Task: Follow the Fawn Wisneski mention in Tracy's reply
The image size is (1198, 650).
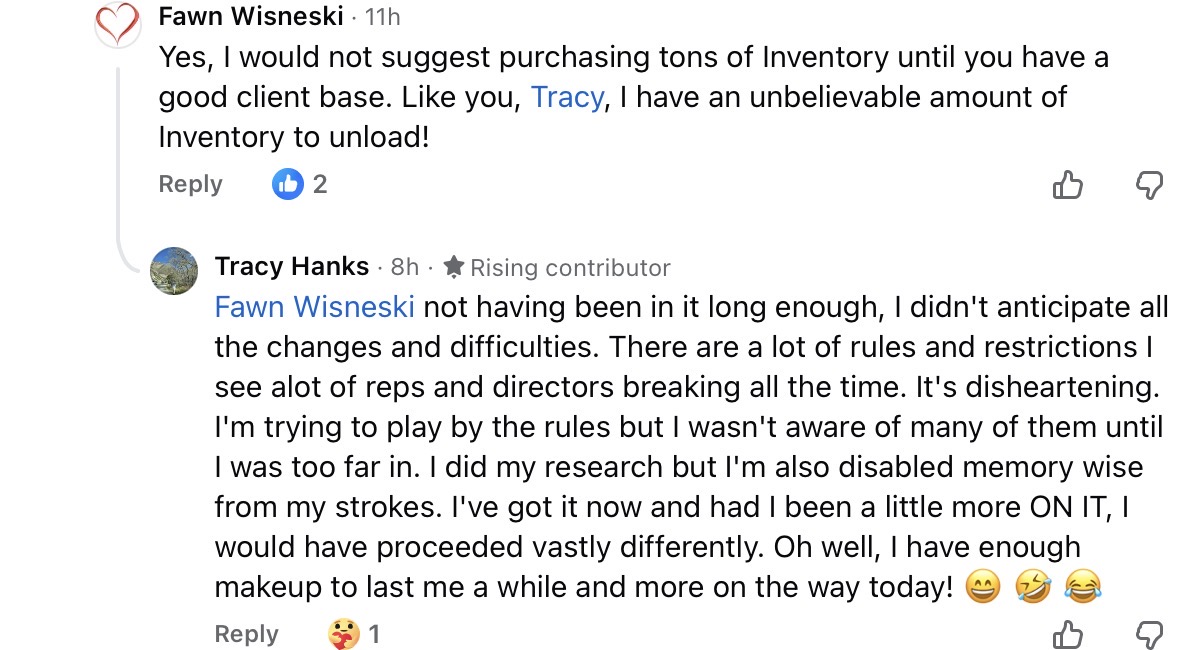Action: (x=314, y=307)
